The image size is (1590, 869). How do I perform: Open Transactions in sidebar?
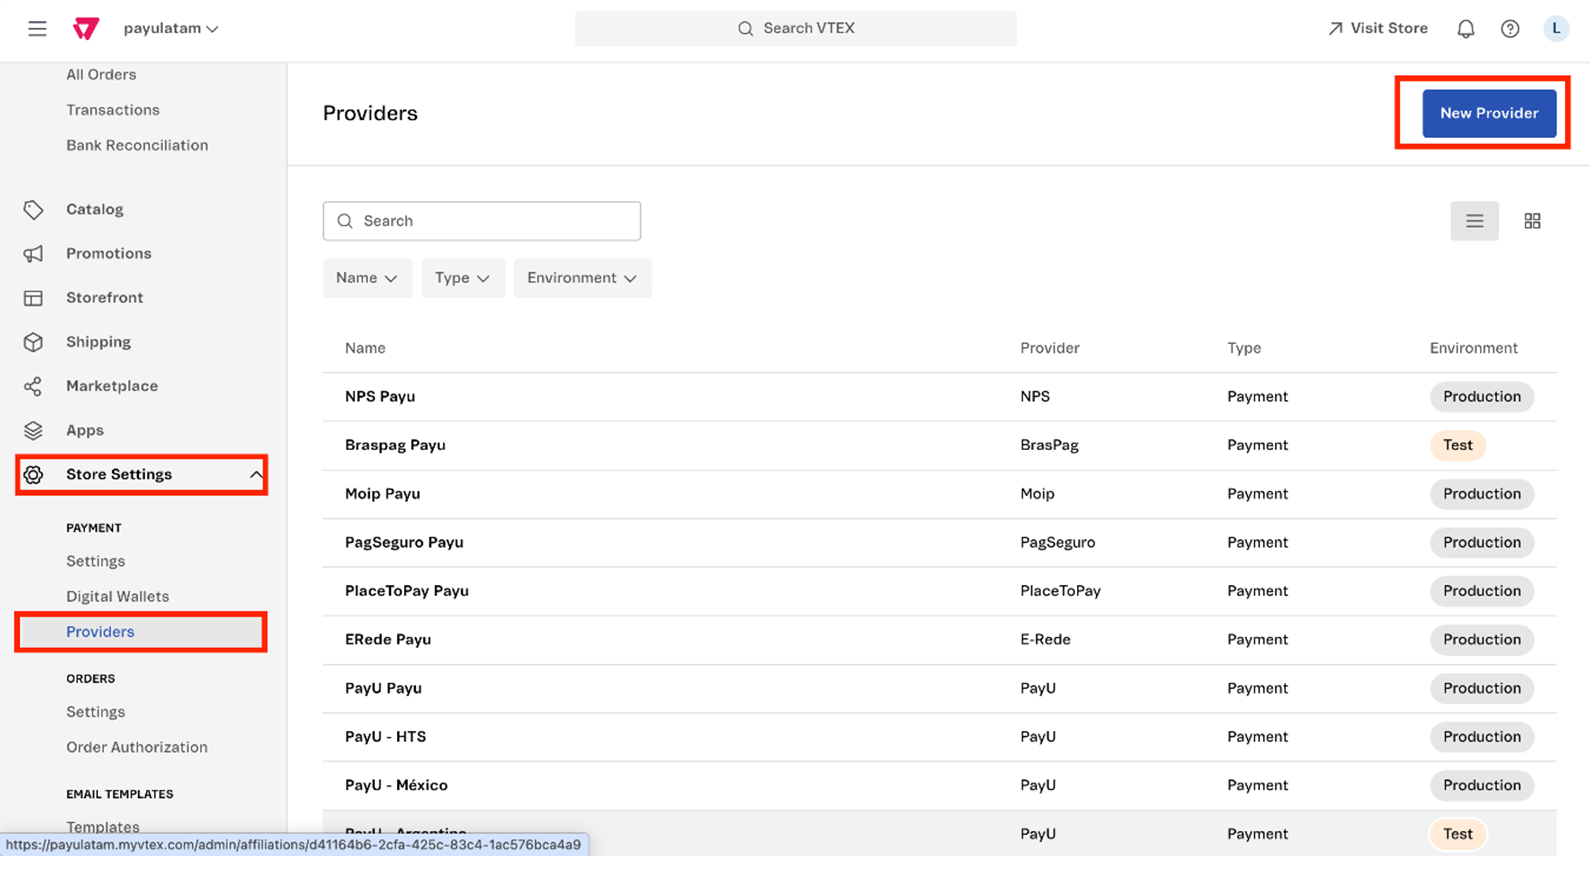point(113,110)
